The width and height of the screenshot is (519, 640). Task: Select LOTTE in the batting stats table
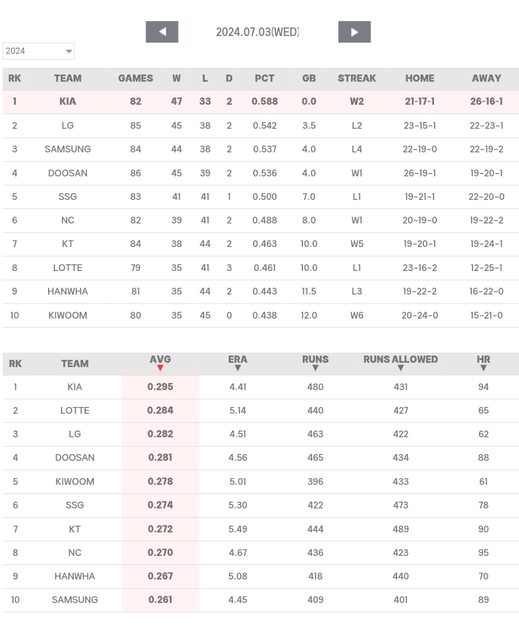click(75, 411)
